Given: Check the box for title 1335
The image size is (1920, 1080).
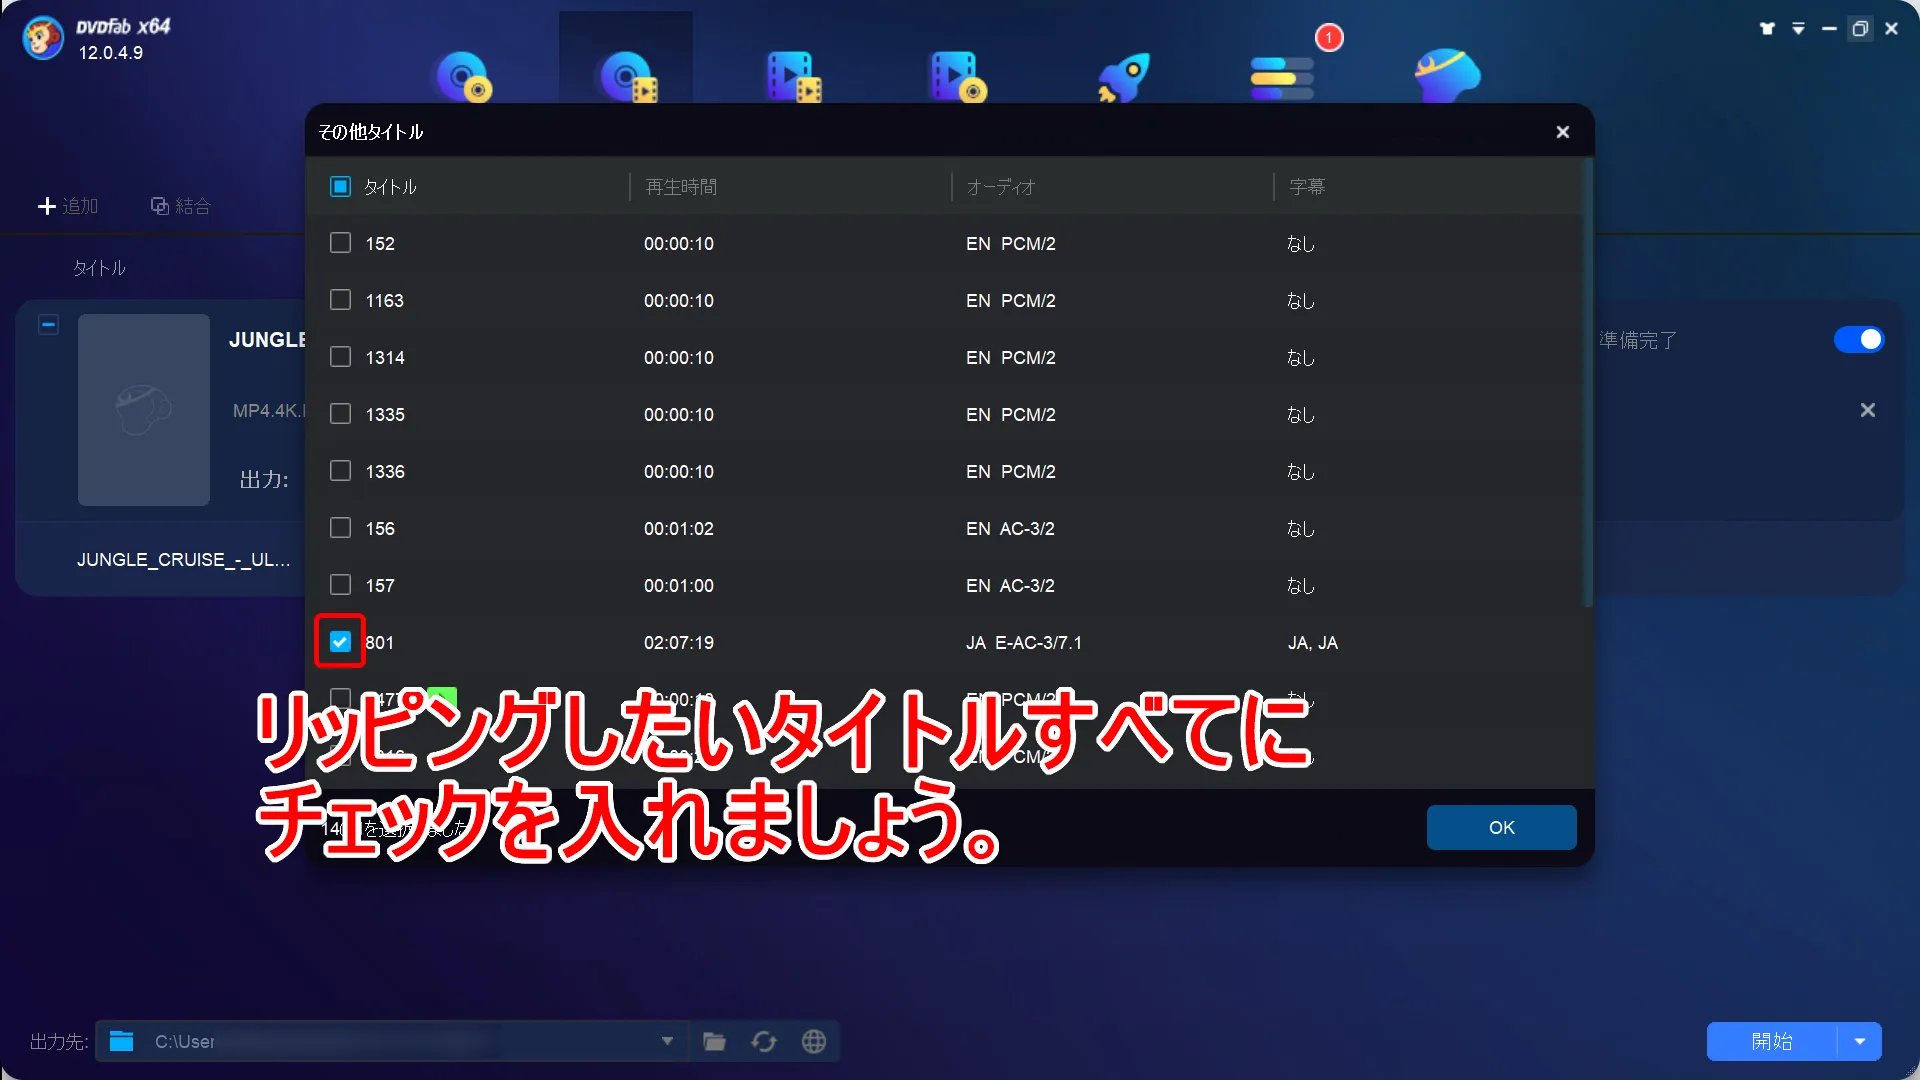Looking at the screenshot, I should pos(340,414).
